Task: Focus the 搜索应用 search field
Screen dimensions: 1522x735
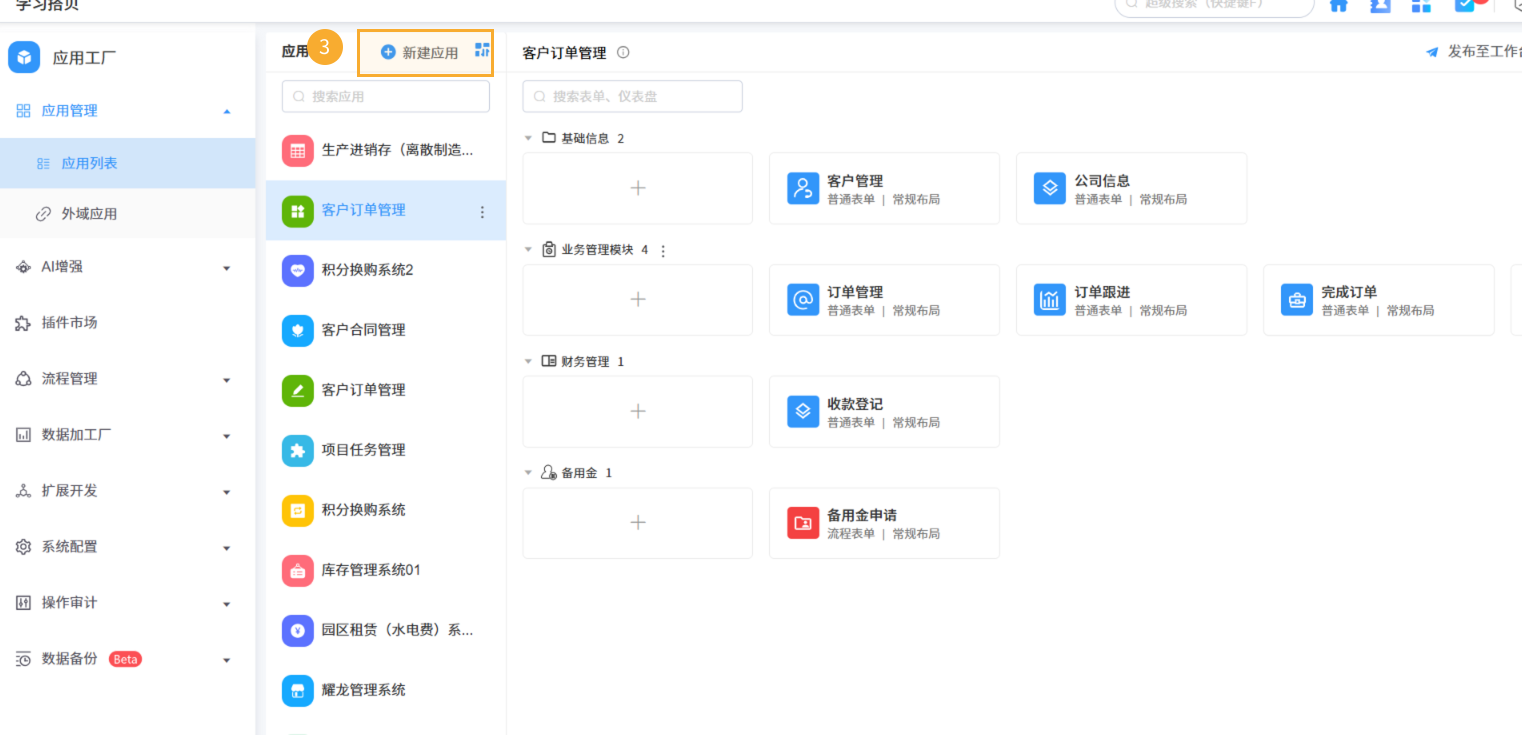Action: point(386,97)
